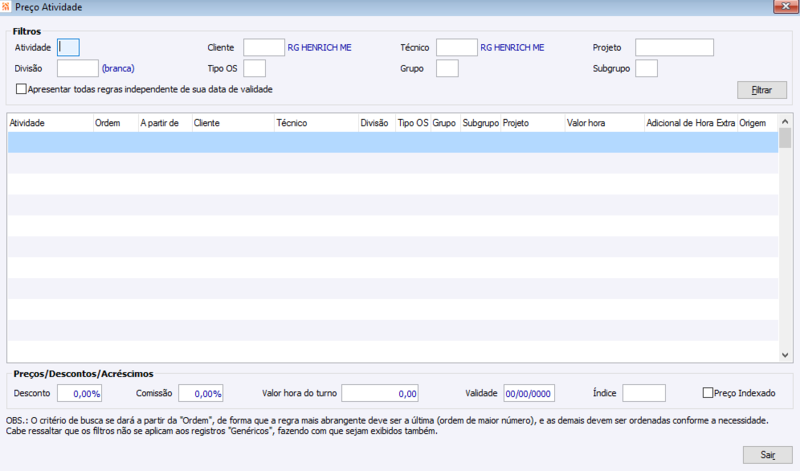The width and height of the screenshot is (800, 471).
Task: Click the Grupo filter input field
Action: 447,68
